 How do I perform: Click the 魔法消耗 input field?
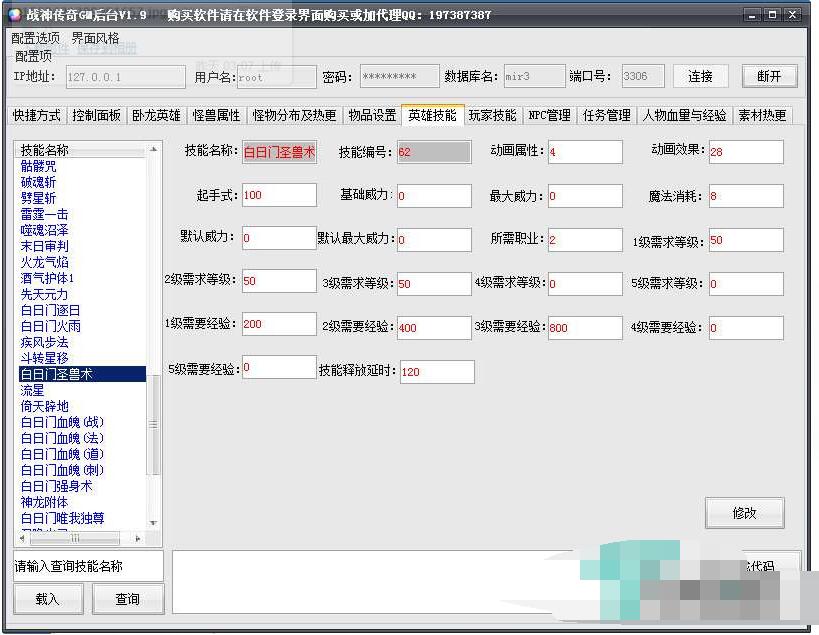point(745,196)
